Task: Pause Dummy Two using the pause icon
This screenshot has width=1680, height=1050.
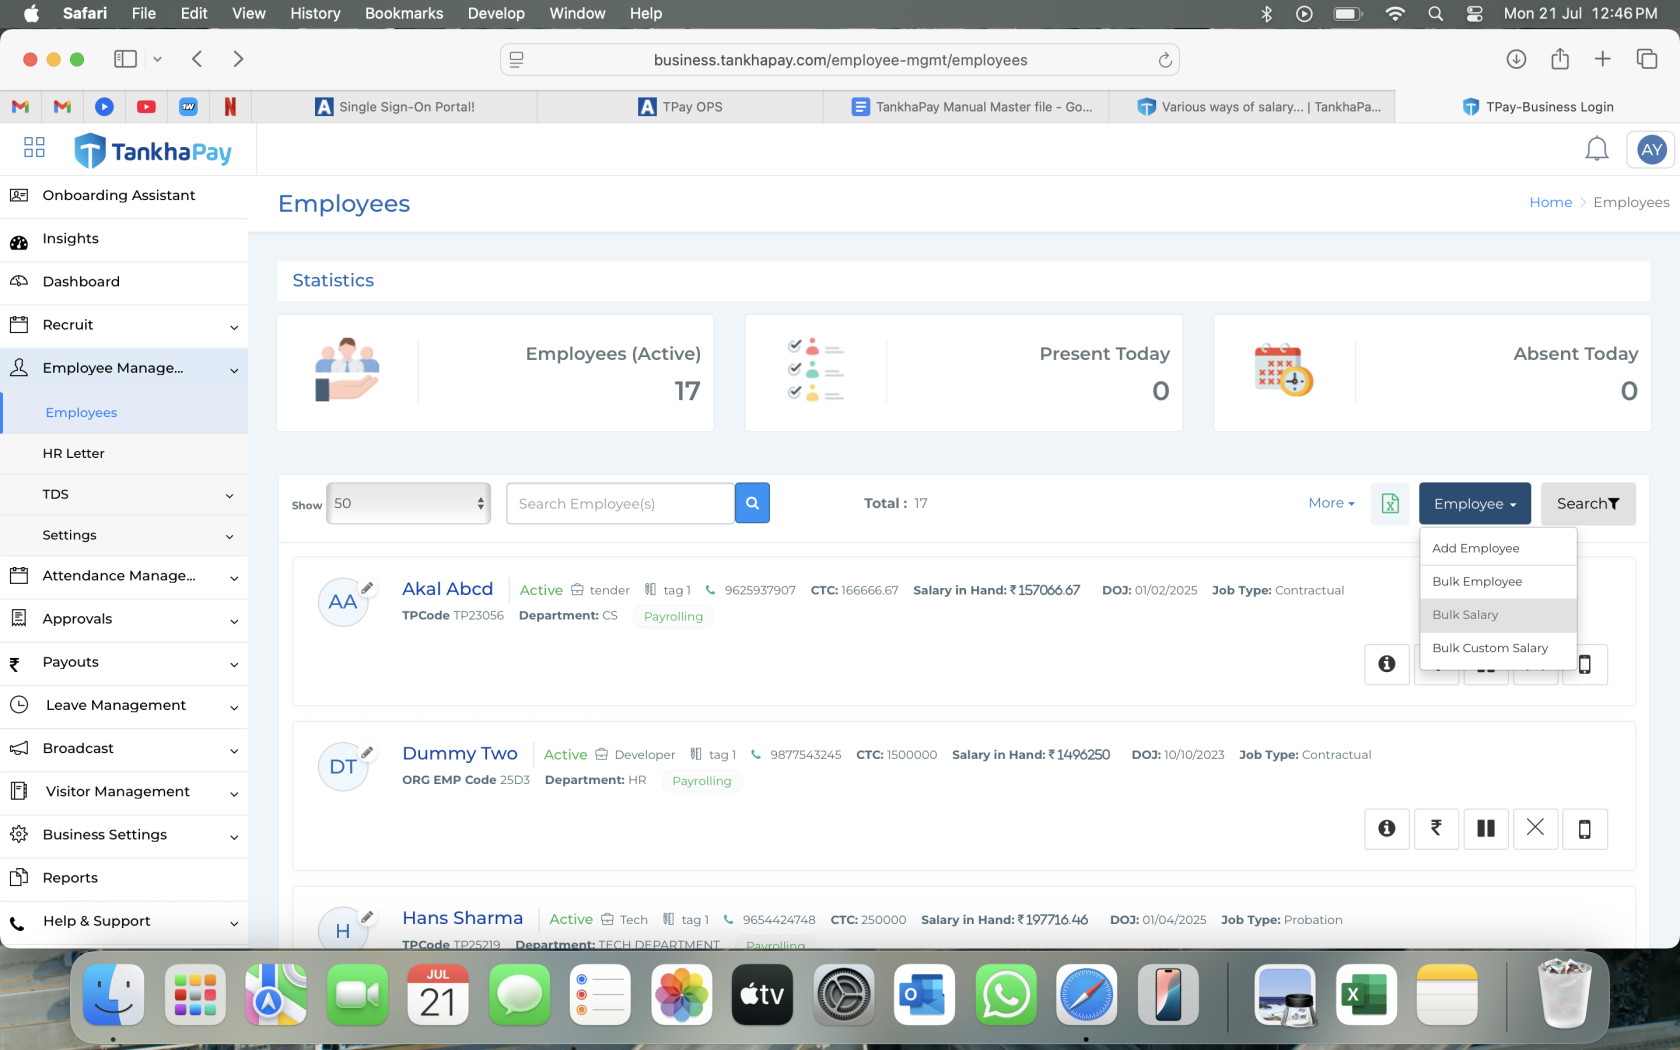Action: pos(1486,829)
